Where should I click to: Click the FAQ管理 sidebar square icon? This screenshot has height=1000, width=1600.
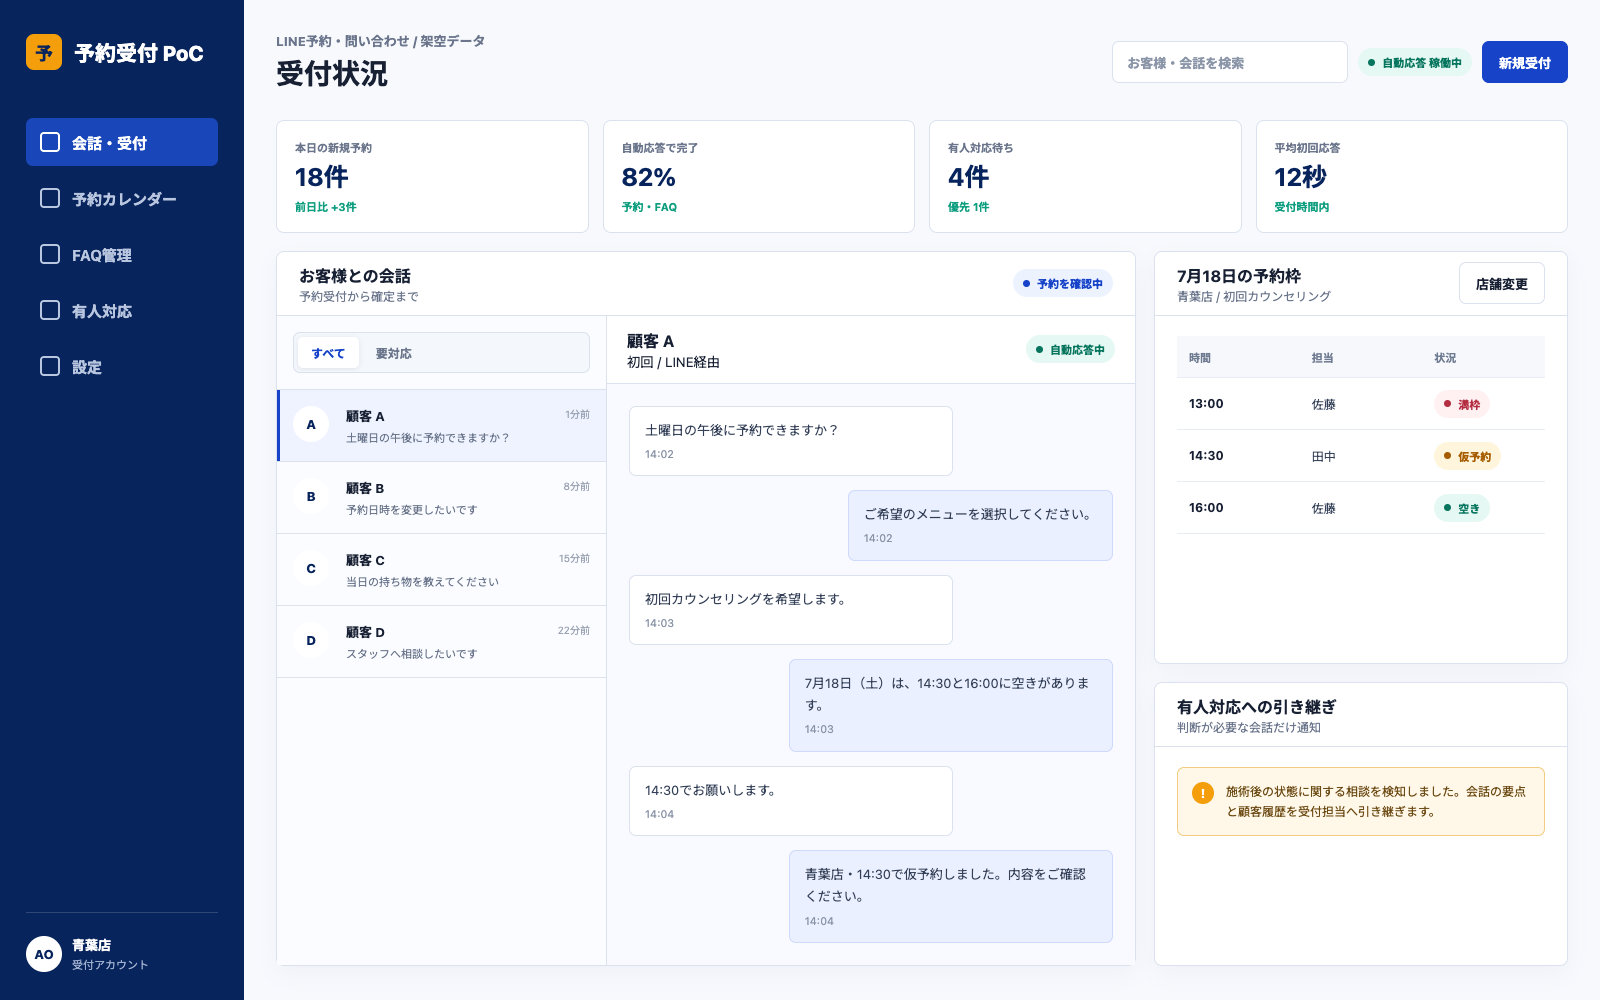[50, 254]
